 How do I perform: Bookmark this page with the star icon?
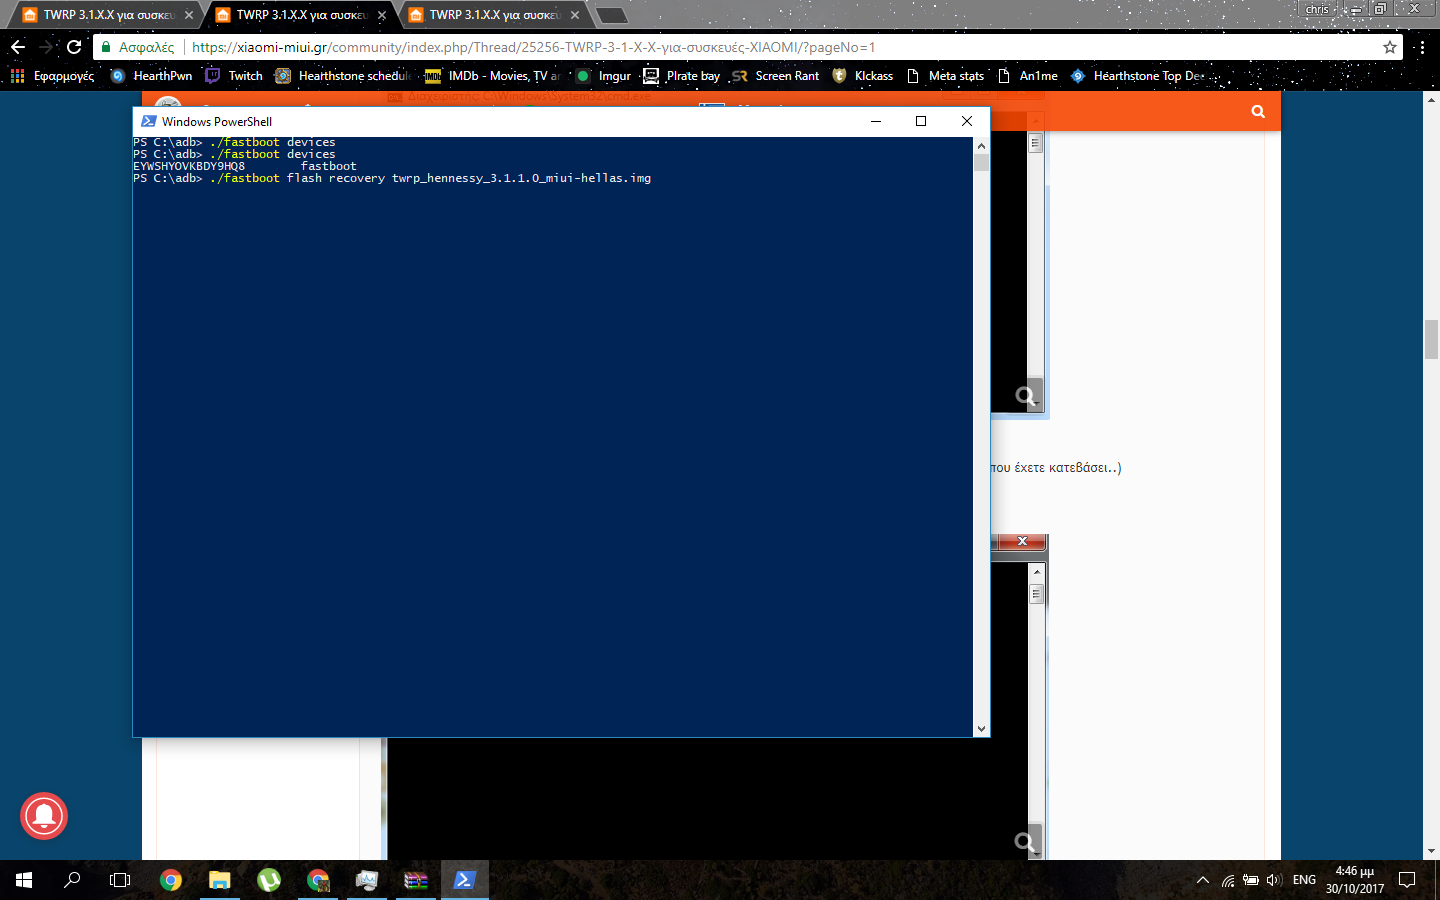coord(1389,47)
